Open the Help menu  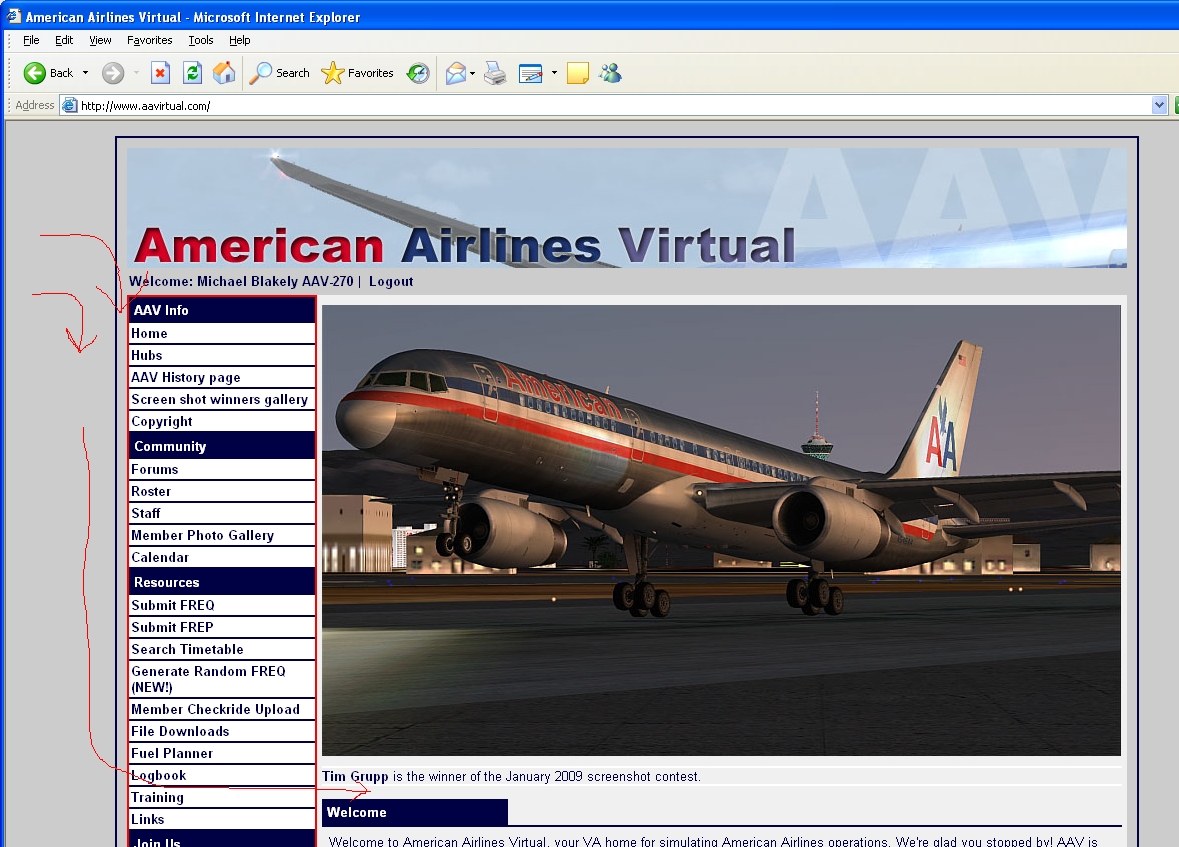[240, 40]
